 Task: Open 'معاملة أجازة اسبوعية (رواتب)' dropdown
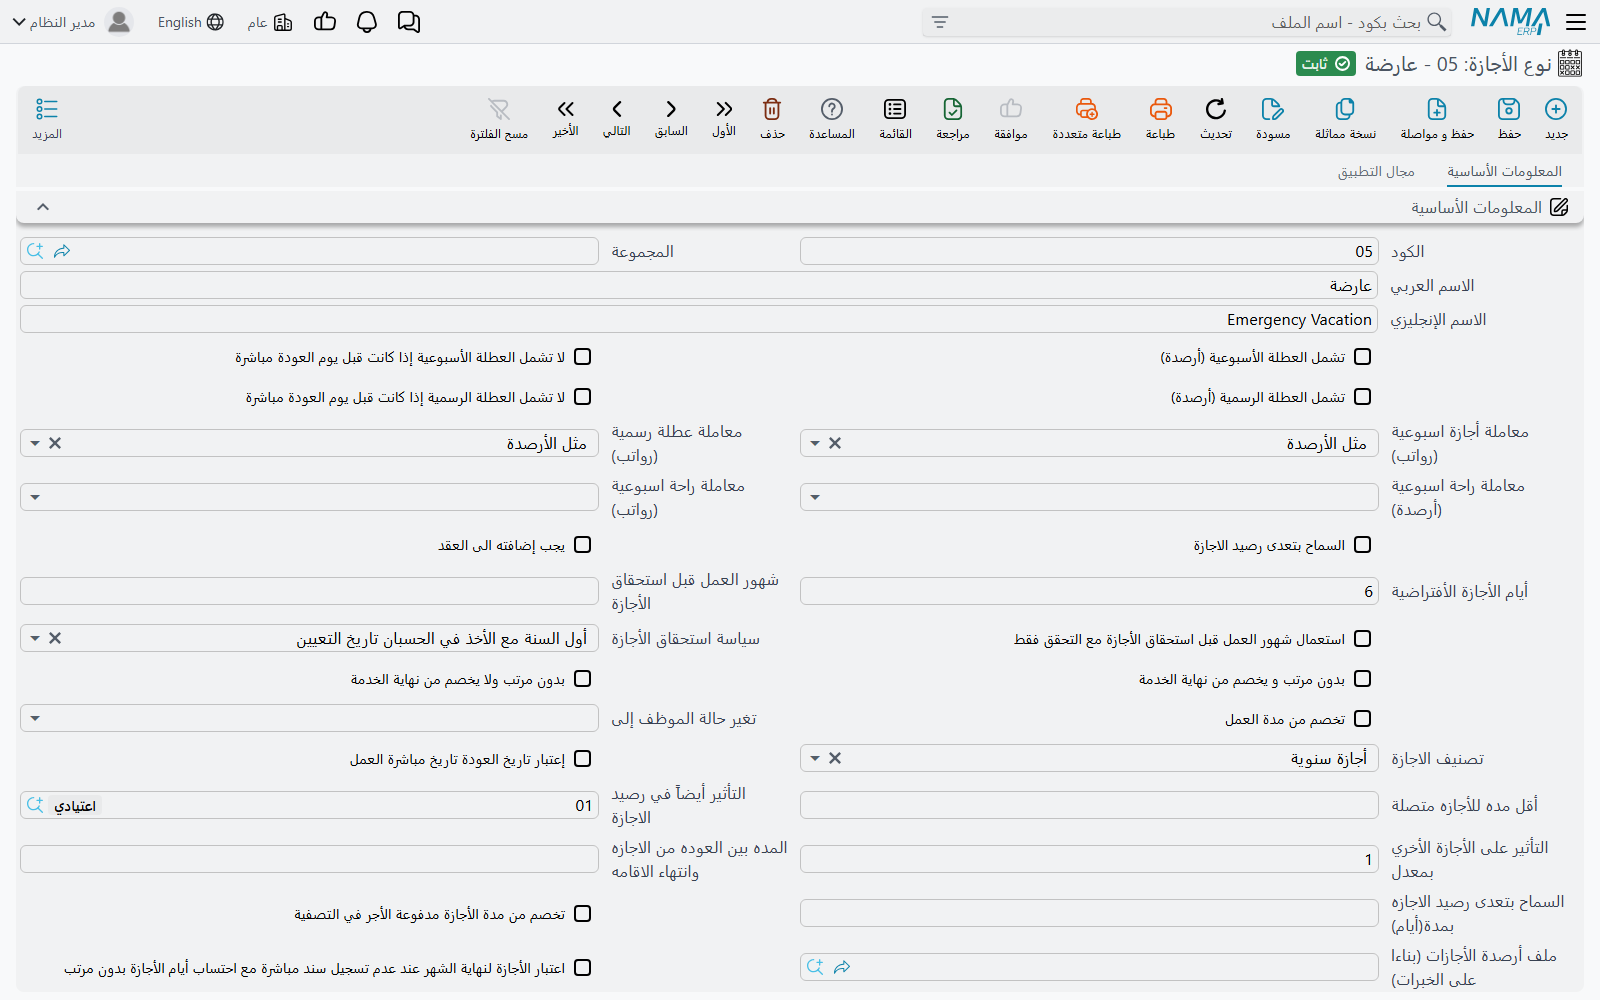point(815,443)
